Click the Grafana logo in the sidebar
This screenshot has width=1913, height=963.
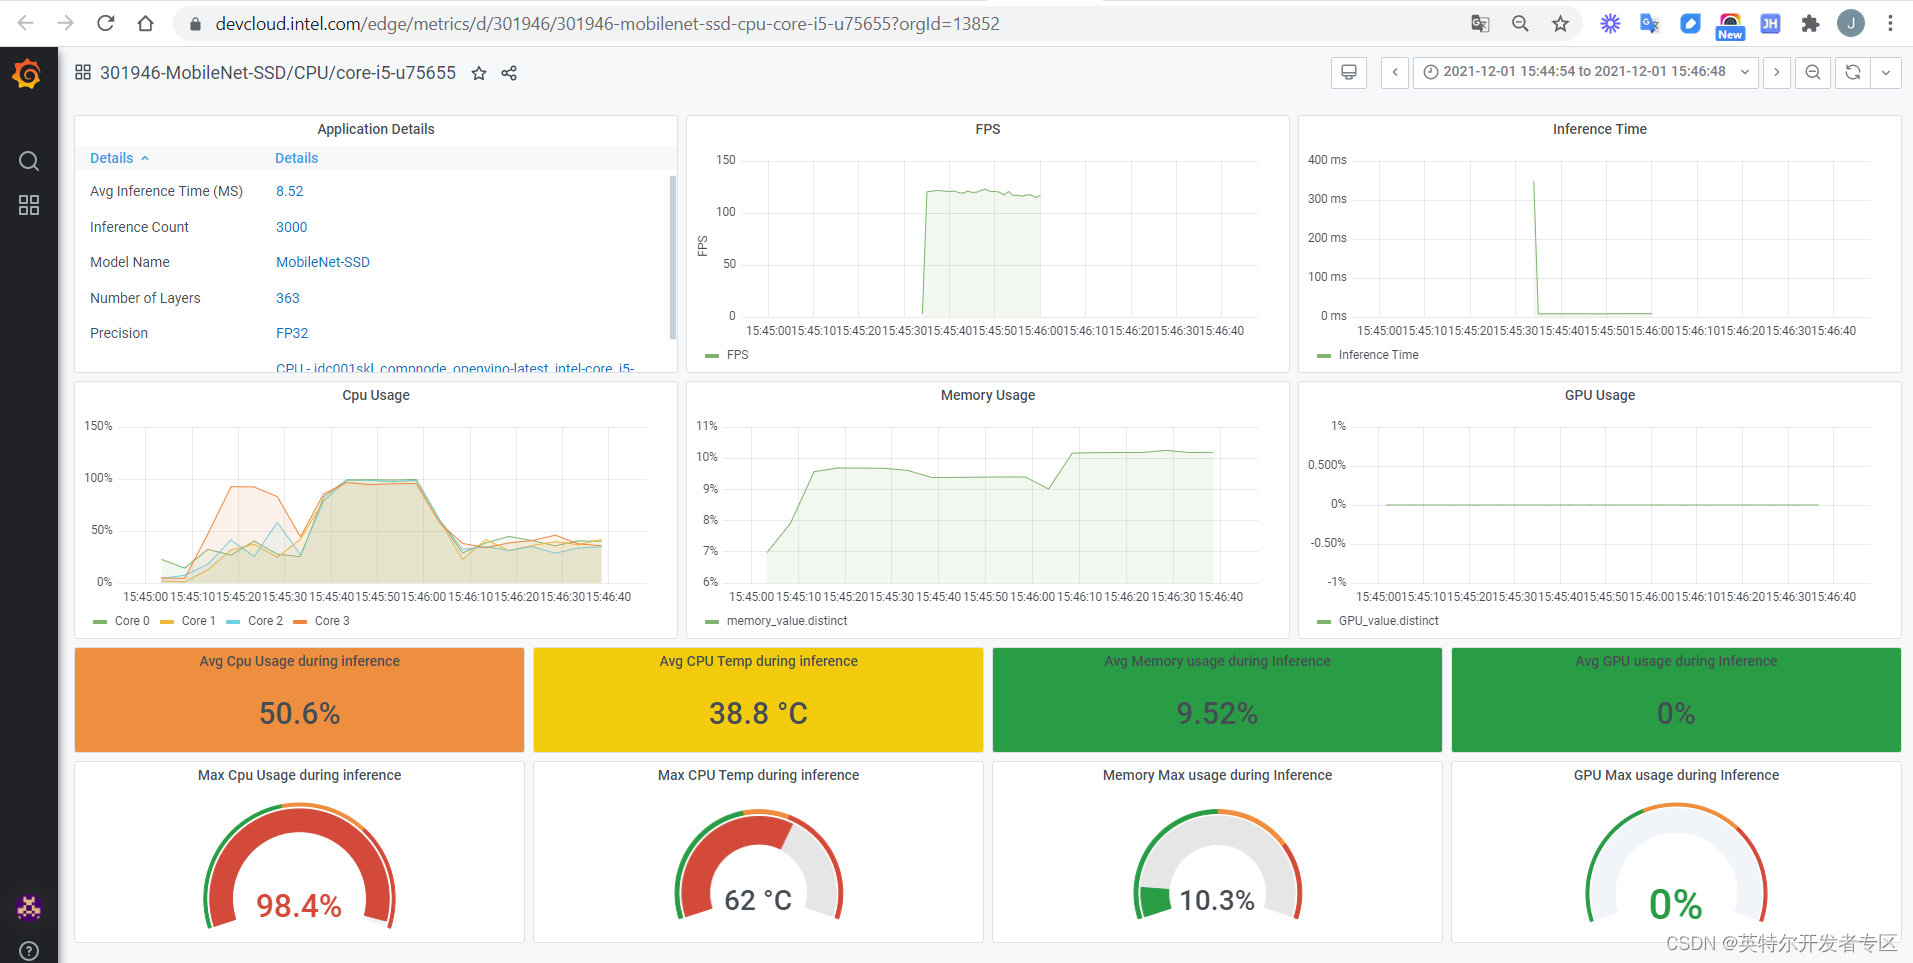click(27, 73)
